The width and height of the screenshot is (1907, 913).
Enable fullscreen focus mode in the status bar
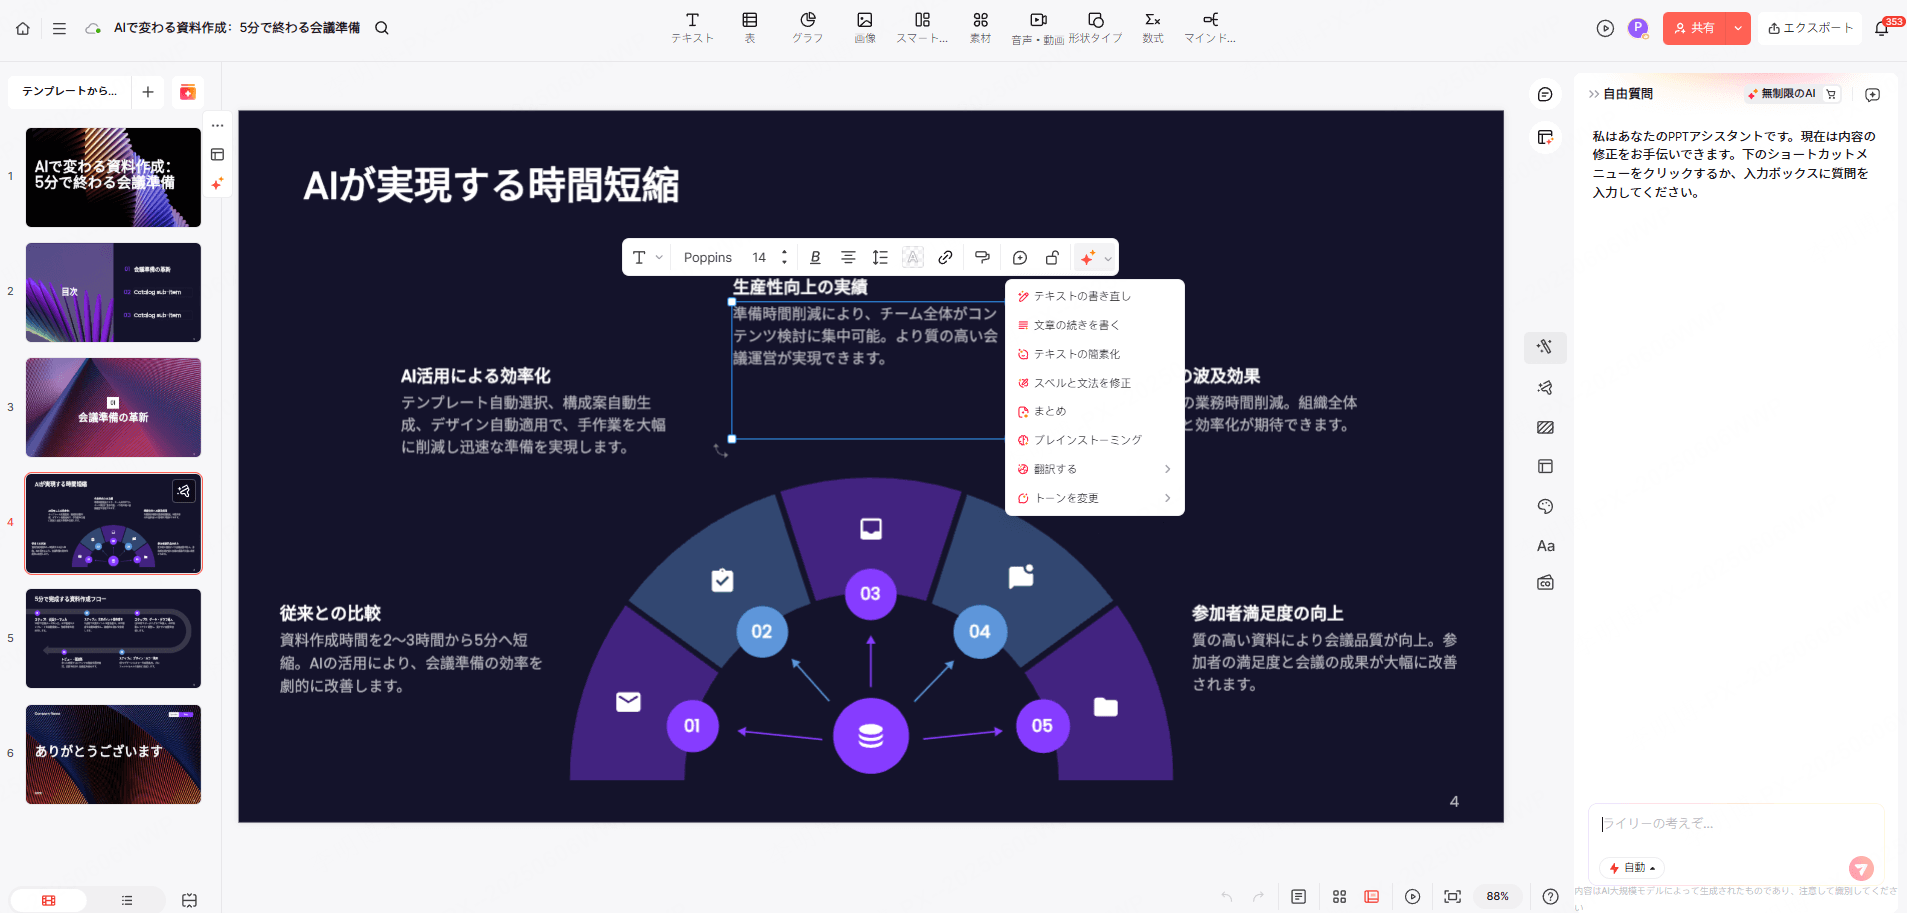tap(1453, 897)
